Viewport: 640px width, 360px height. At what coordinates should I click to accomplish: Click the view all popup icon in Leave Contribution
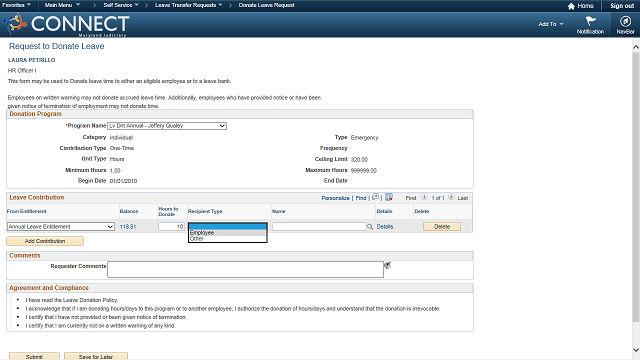click(x=376, y=197)
